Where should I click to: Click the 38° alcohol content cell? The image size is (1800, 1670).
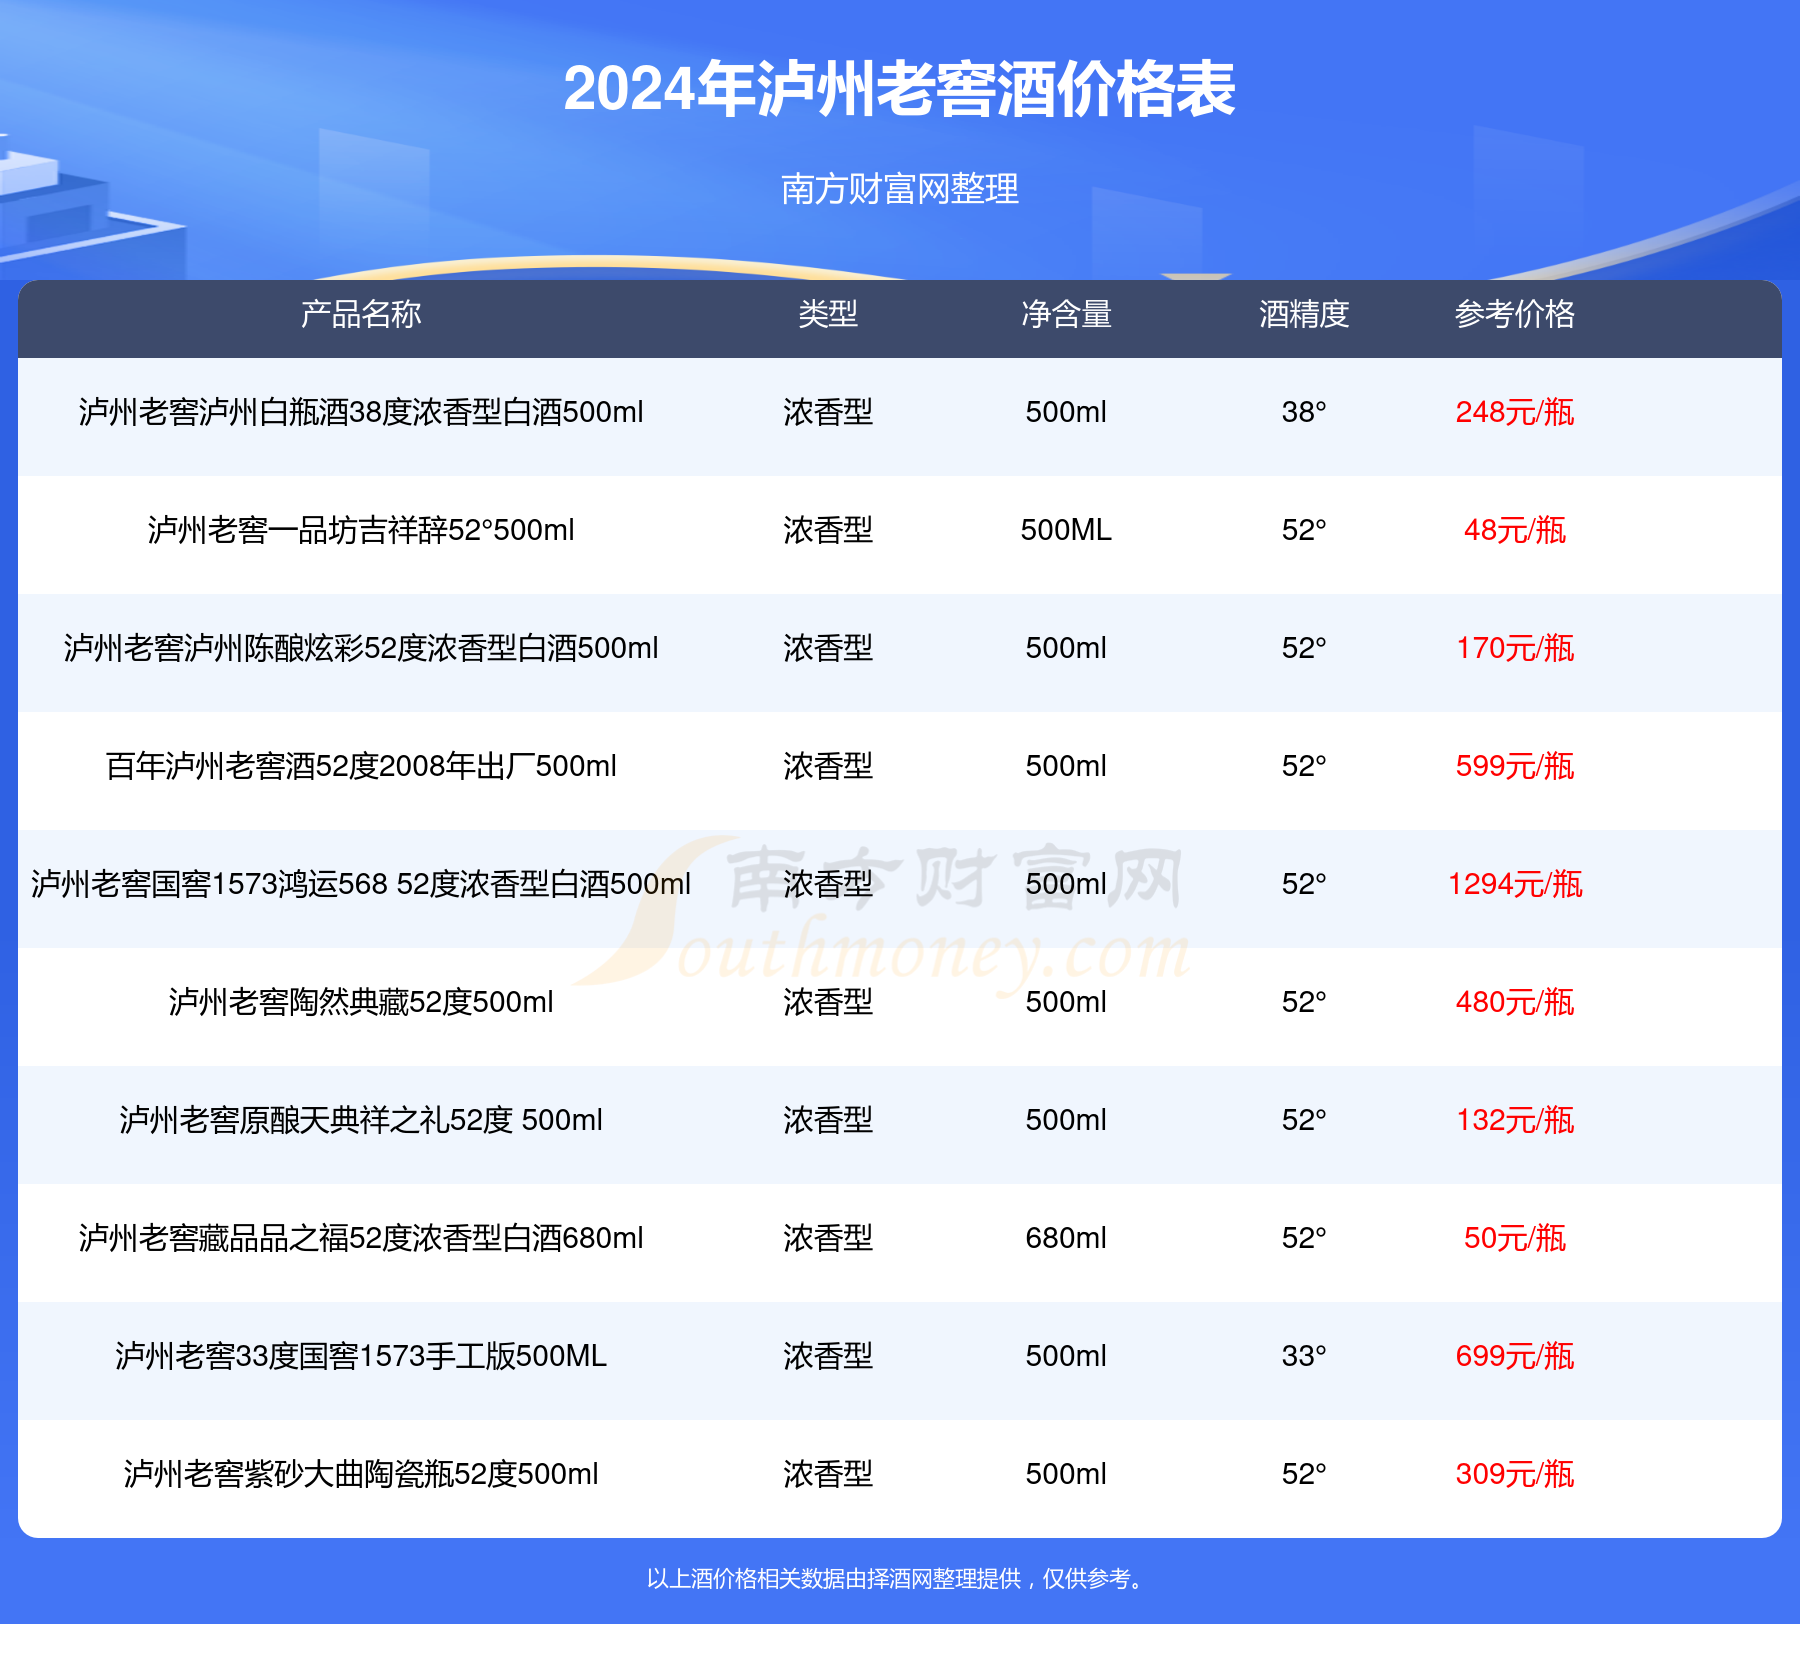pyautogui.click(x=1304, y=412)
